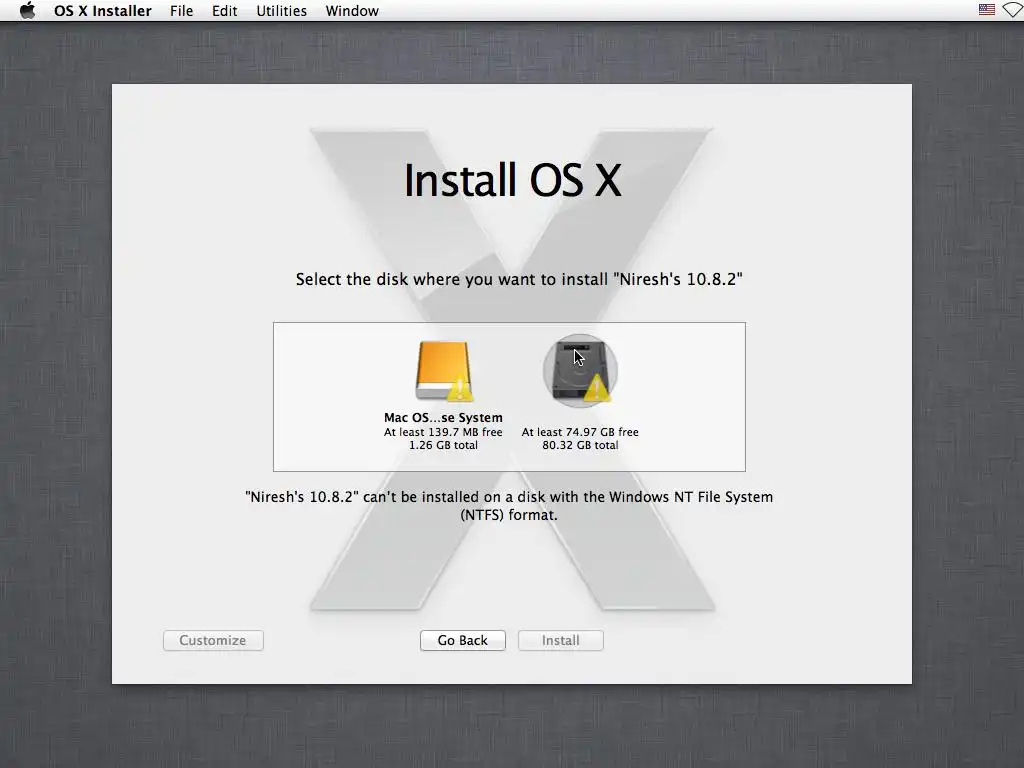The height and width of the screenshot is (768, 1024).
Task: Select the gray 80.32 GB hard disk
Action: 580,370
